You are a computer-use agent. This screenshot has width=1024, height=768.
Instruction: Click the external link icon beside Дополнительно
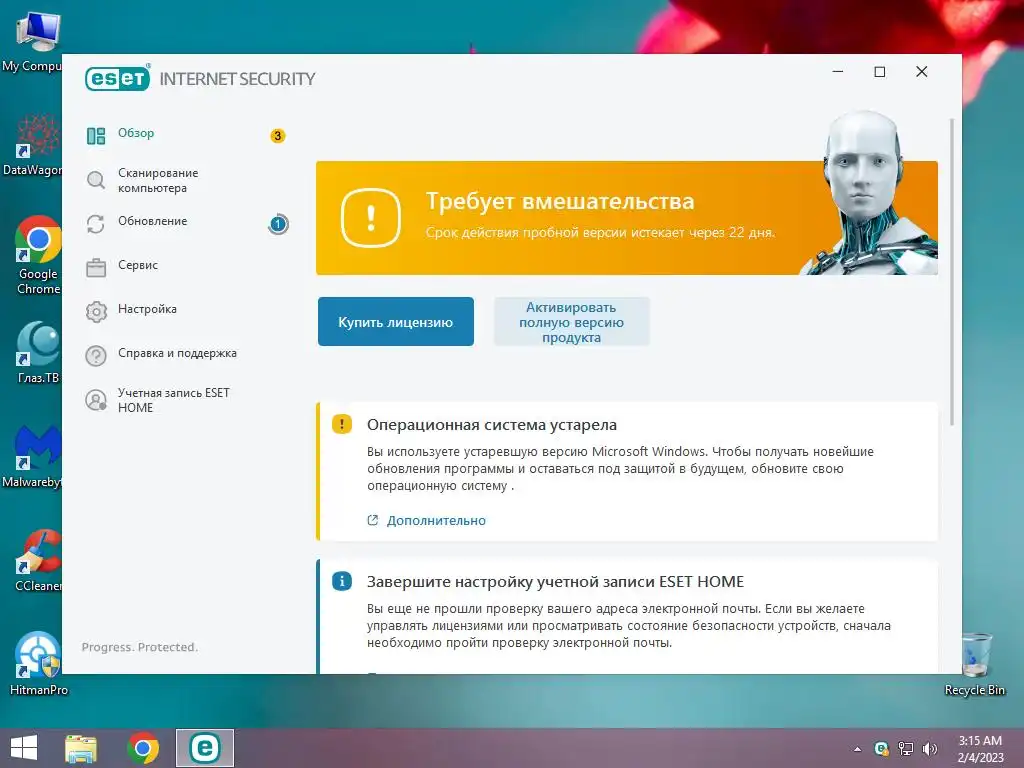tap(373, 520)
